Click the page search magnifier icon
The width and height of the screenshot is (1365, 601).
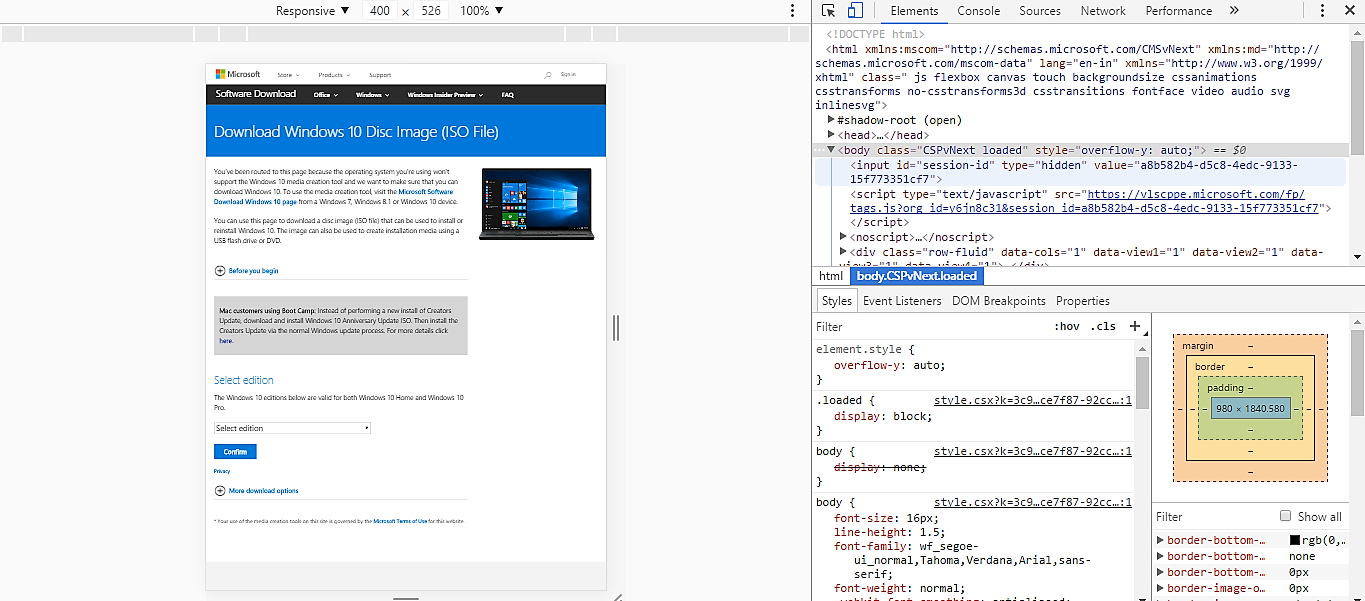pos(548,75)
